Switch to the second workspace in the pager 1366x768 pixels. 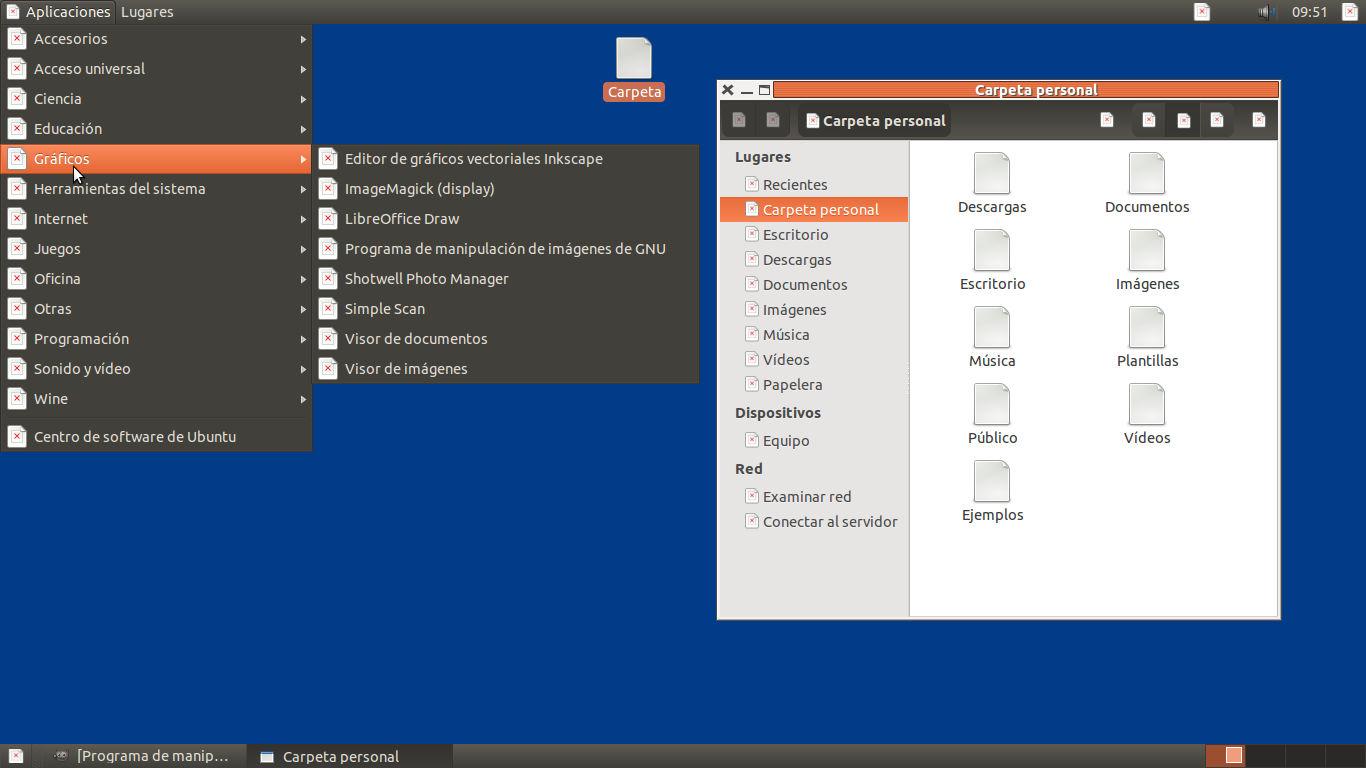(1260, 756)
